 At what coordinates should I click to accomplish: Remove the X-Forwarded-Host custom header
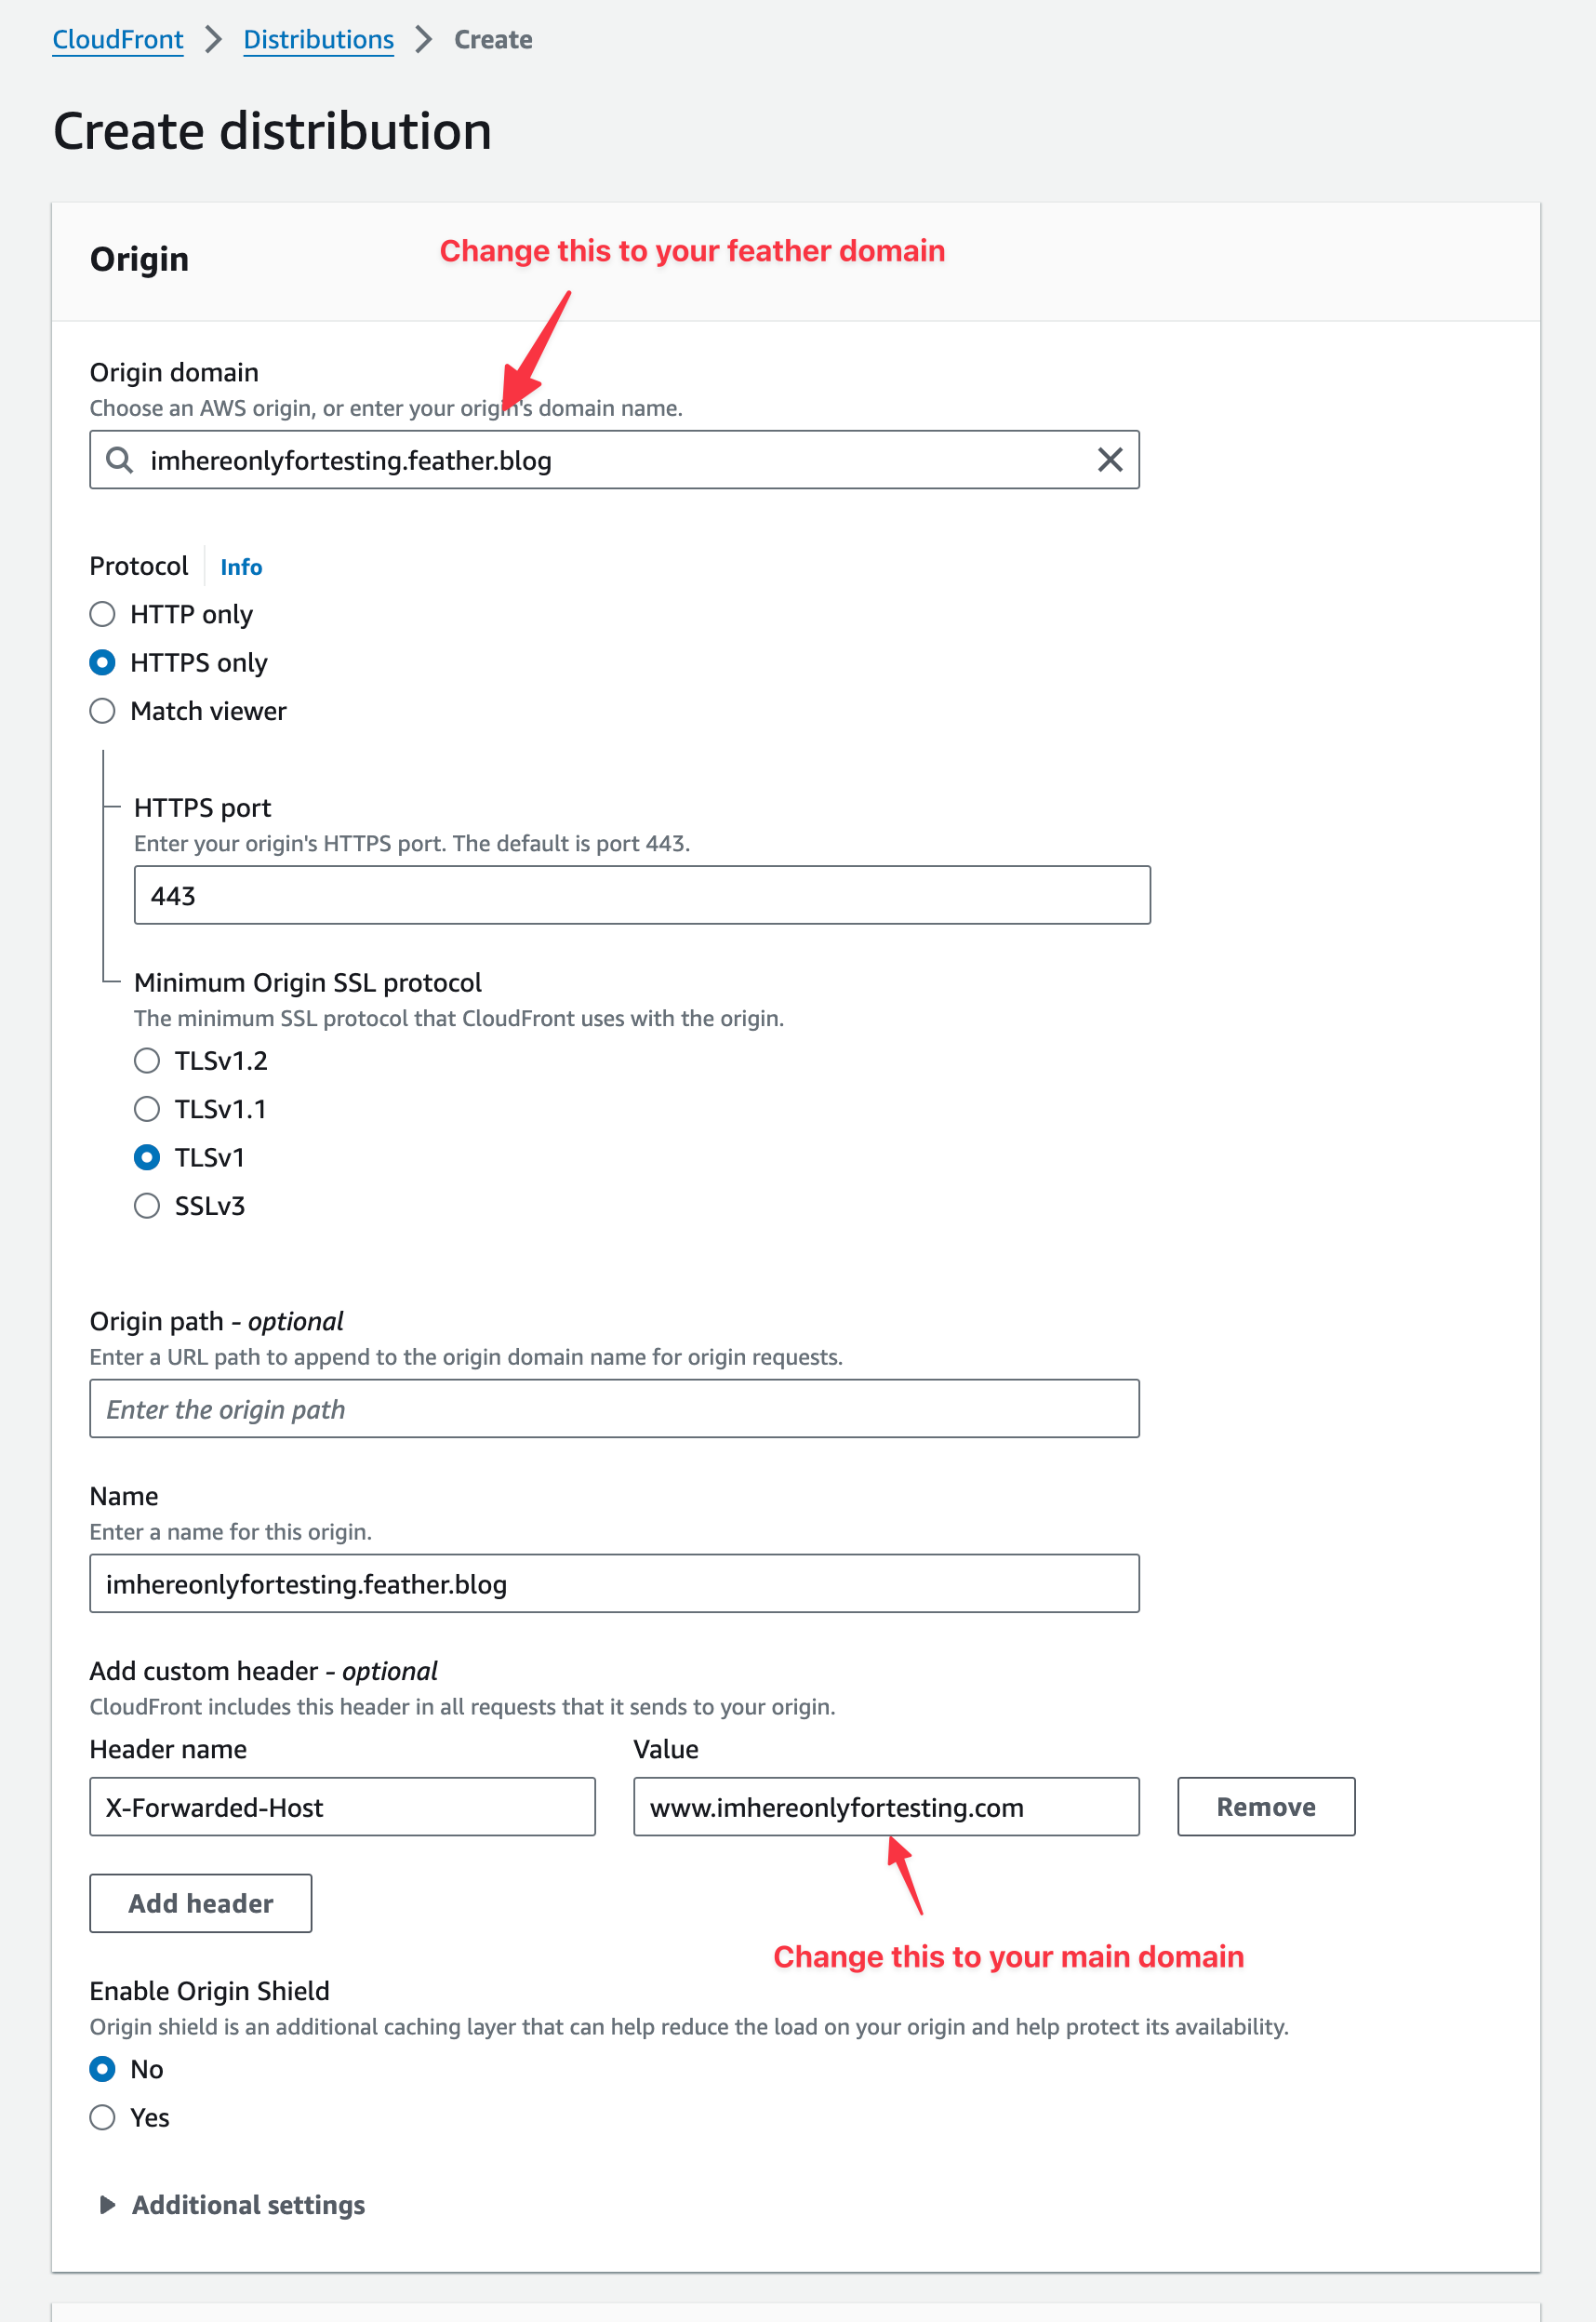1265,1807
